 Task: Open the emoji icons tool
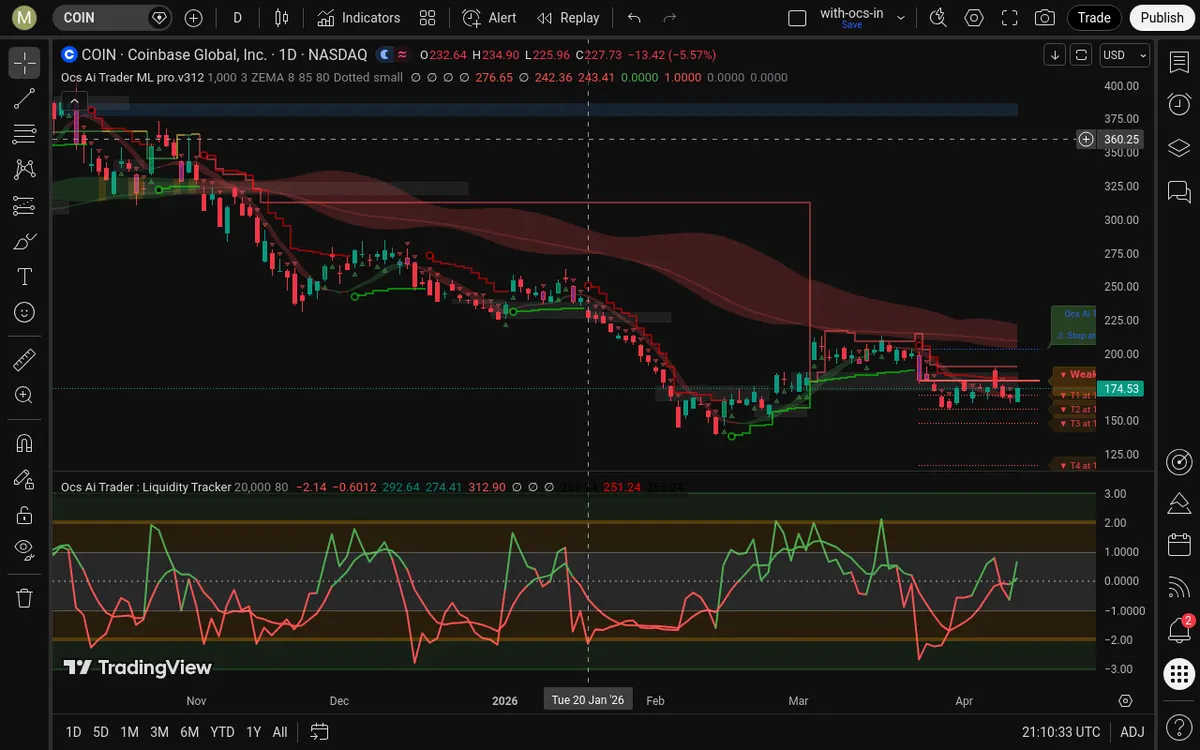[x=25, y=313]
